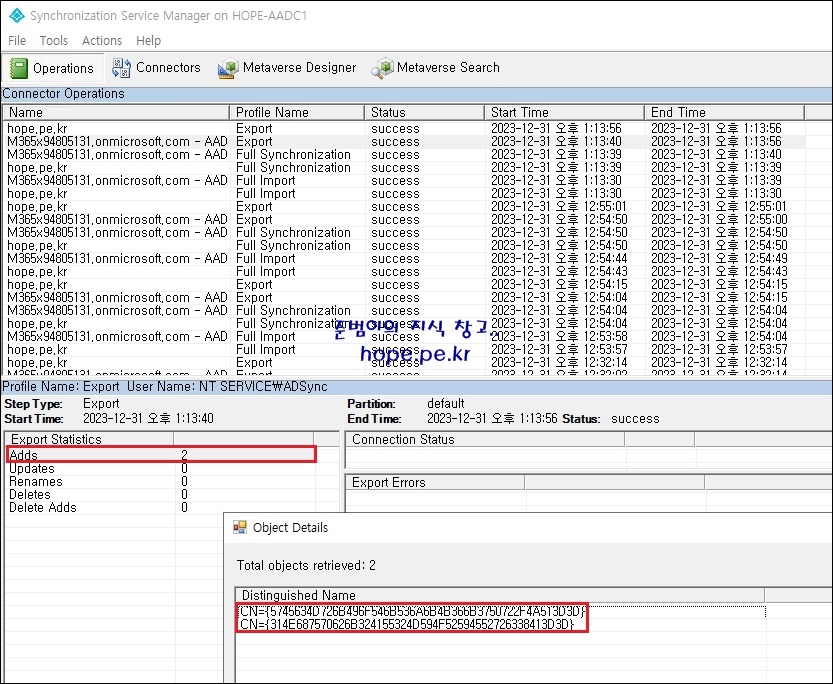Open the Actions menu
The width and height of the screenshot is (833, 684).
click(101, 40)
